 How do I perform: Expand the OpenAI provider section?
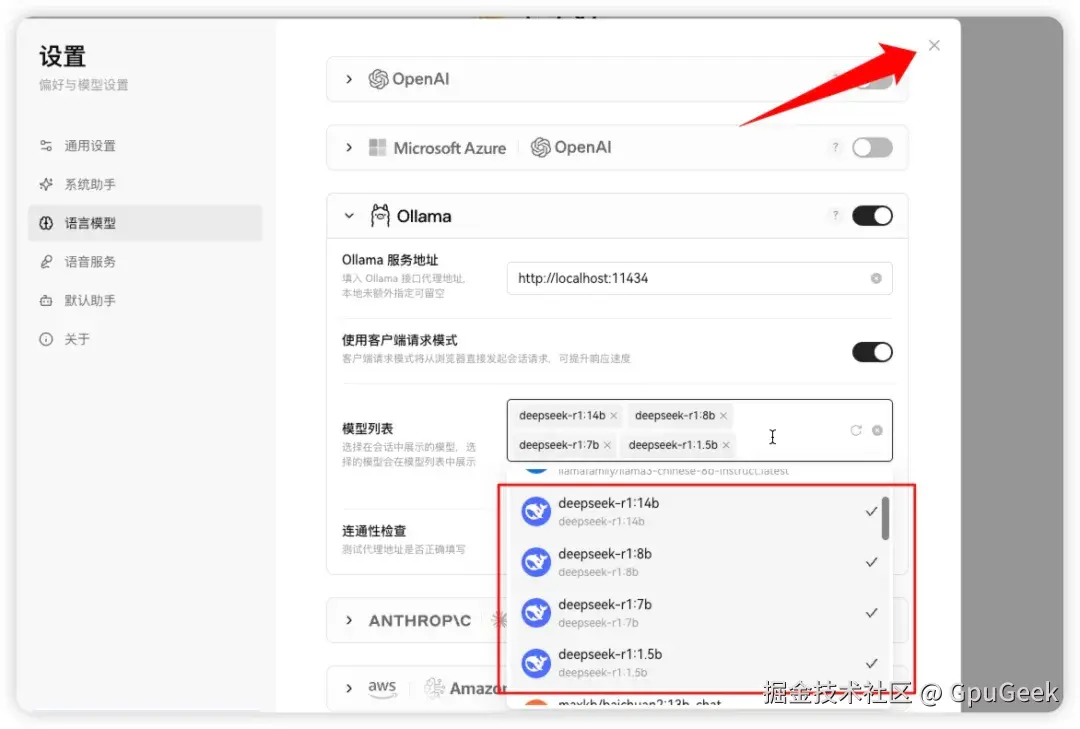349,79
